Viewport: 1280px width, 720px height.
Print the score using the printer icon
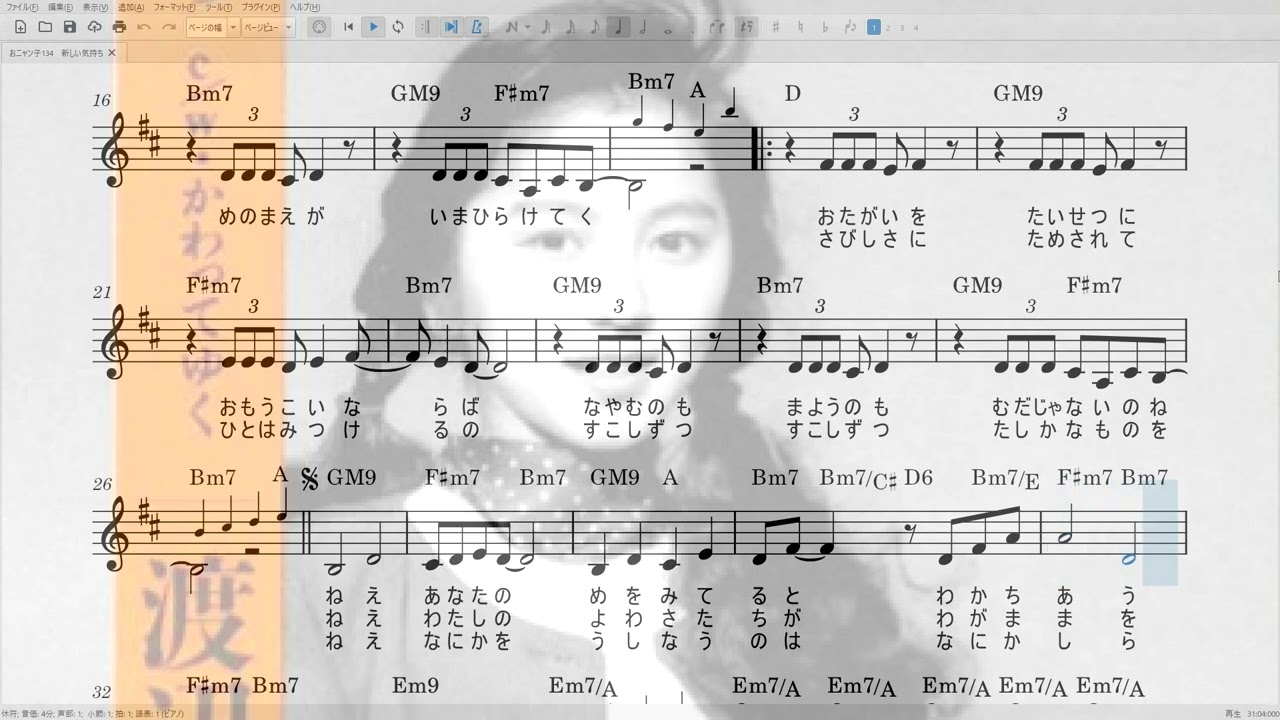click(119, 27)
